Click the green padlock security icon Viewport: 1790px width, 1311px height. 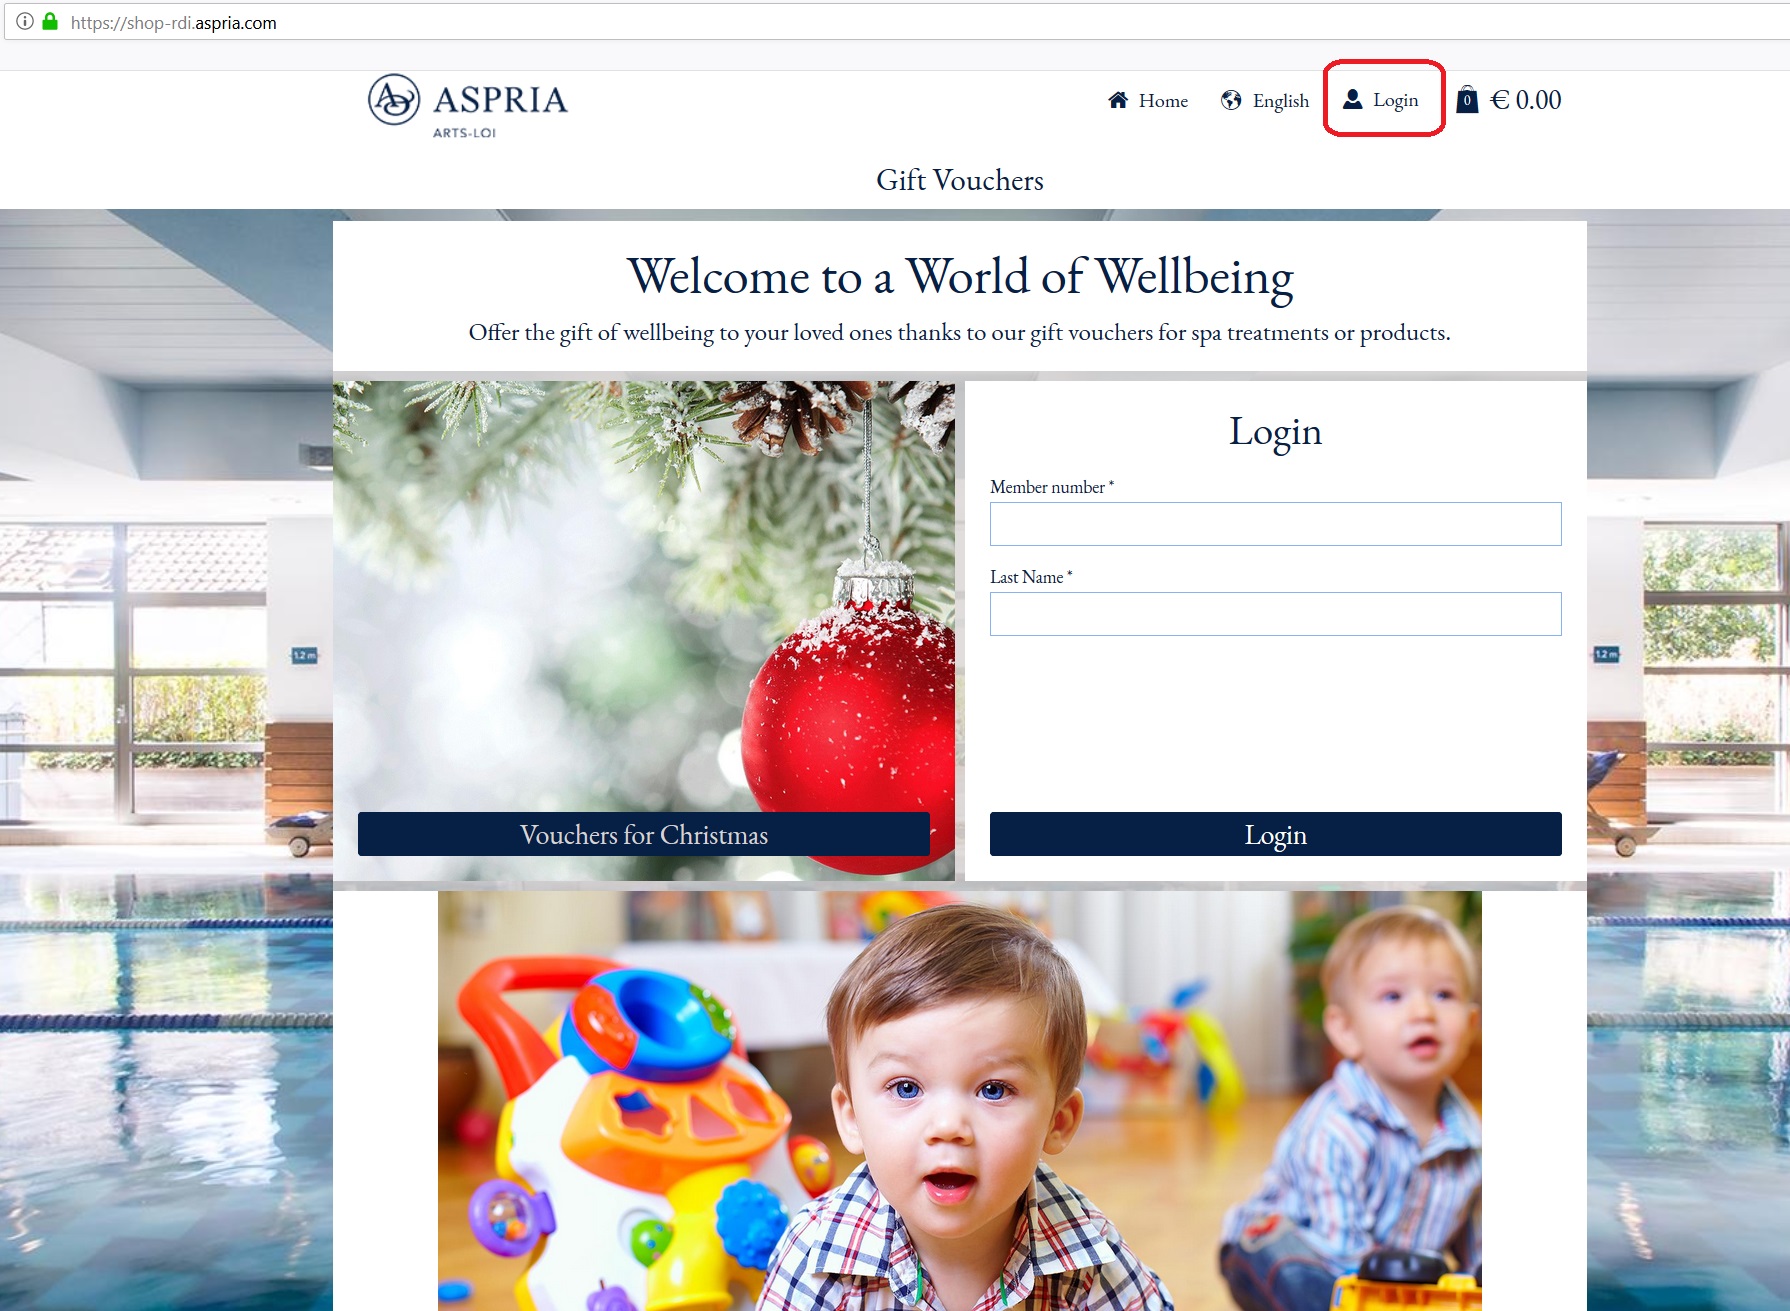(x=50, y=21)
